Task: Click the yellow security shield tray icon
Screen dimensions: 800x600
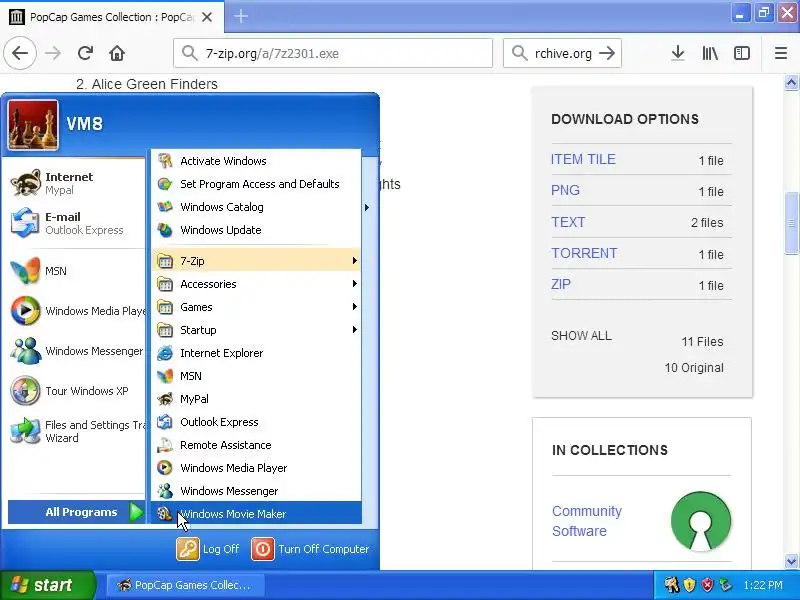Action: pyautogui.click(x=689, y=585)
